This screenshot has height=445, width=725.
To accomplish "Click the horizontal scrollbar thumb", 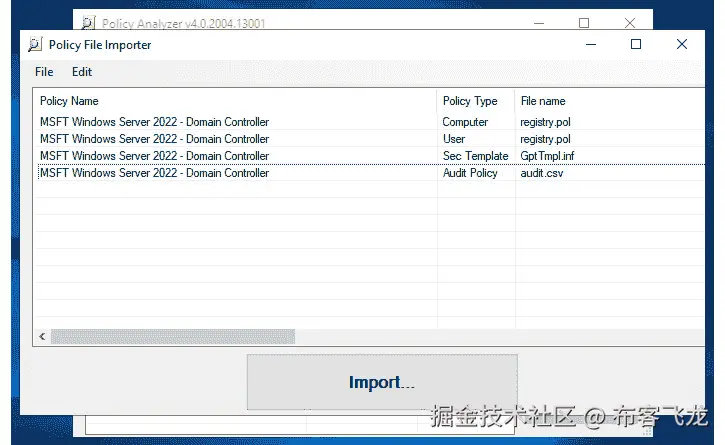I will (172, 336).
